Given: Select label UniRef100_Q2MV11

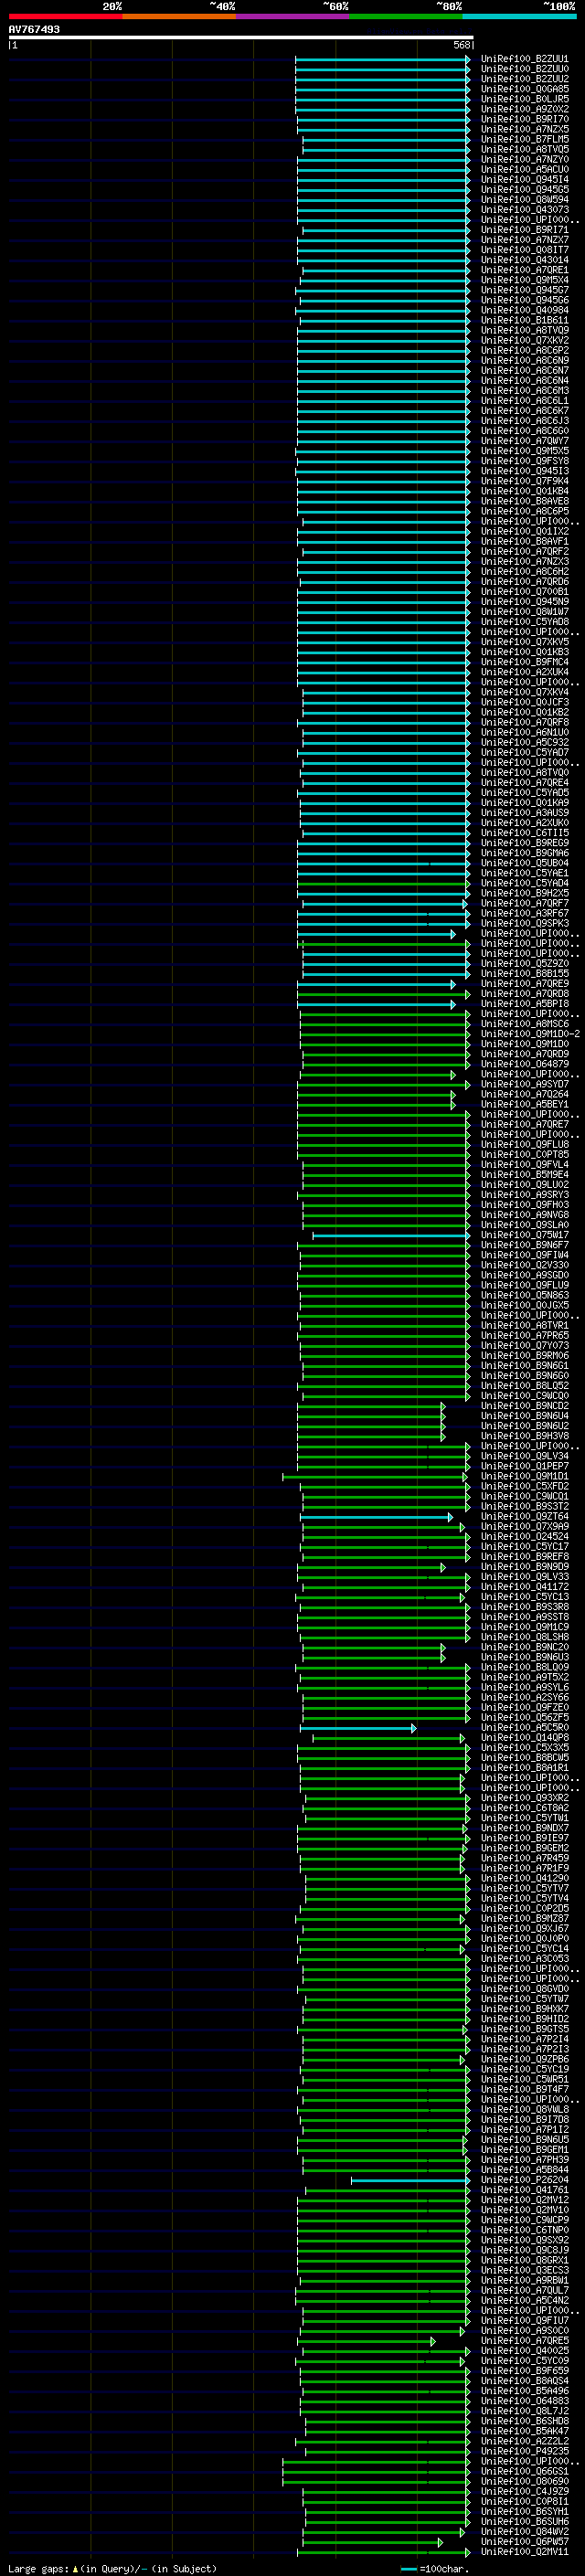Looking at the screenshot, I should coord(524,2552).
